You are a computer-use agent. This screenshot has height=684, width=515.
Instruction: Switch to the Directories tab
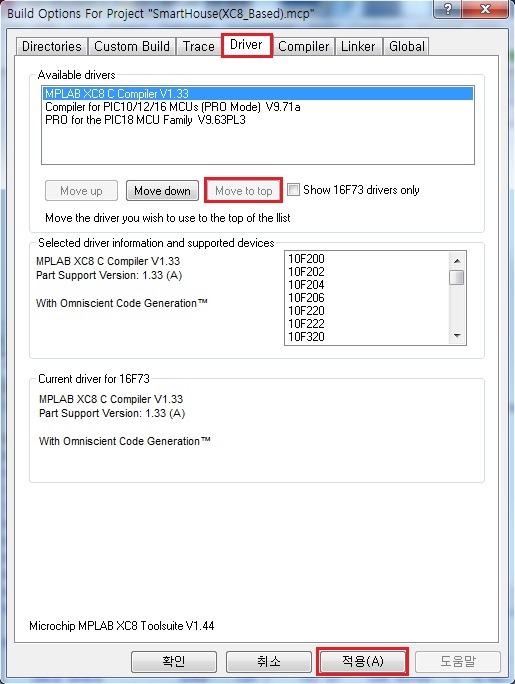(51, 46)
